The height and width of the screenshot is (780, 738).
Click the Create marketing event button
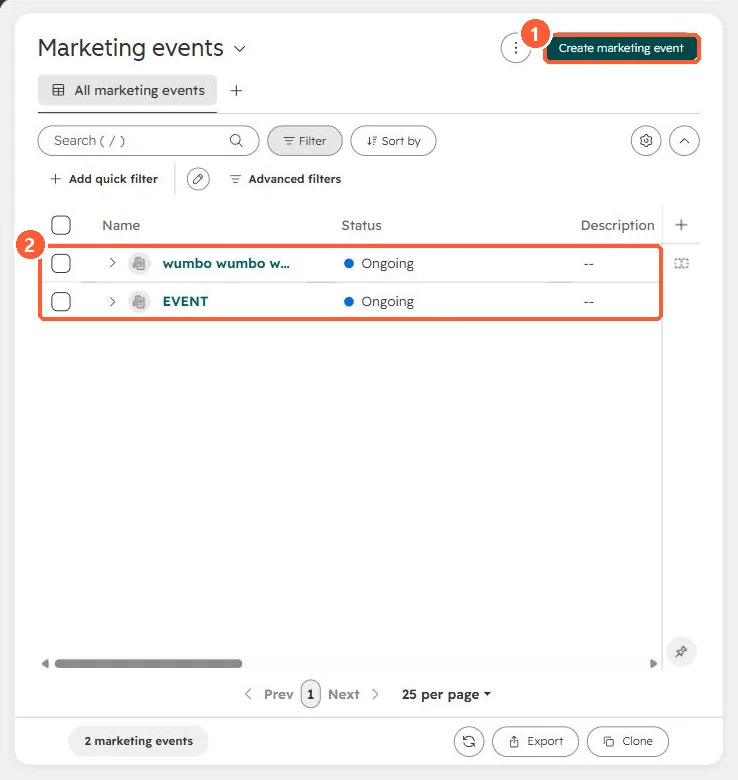pyautogui.click(x=621, y=48)
